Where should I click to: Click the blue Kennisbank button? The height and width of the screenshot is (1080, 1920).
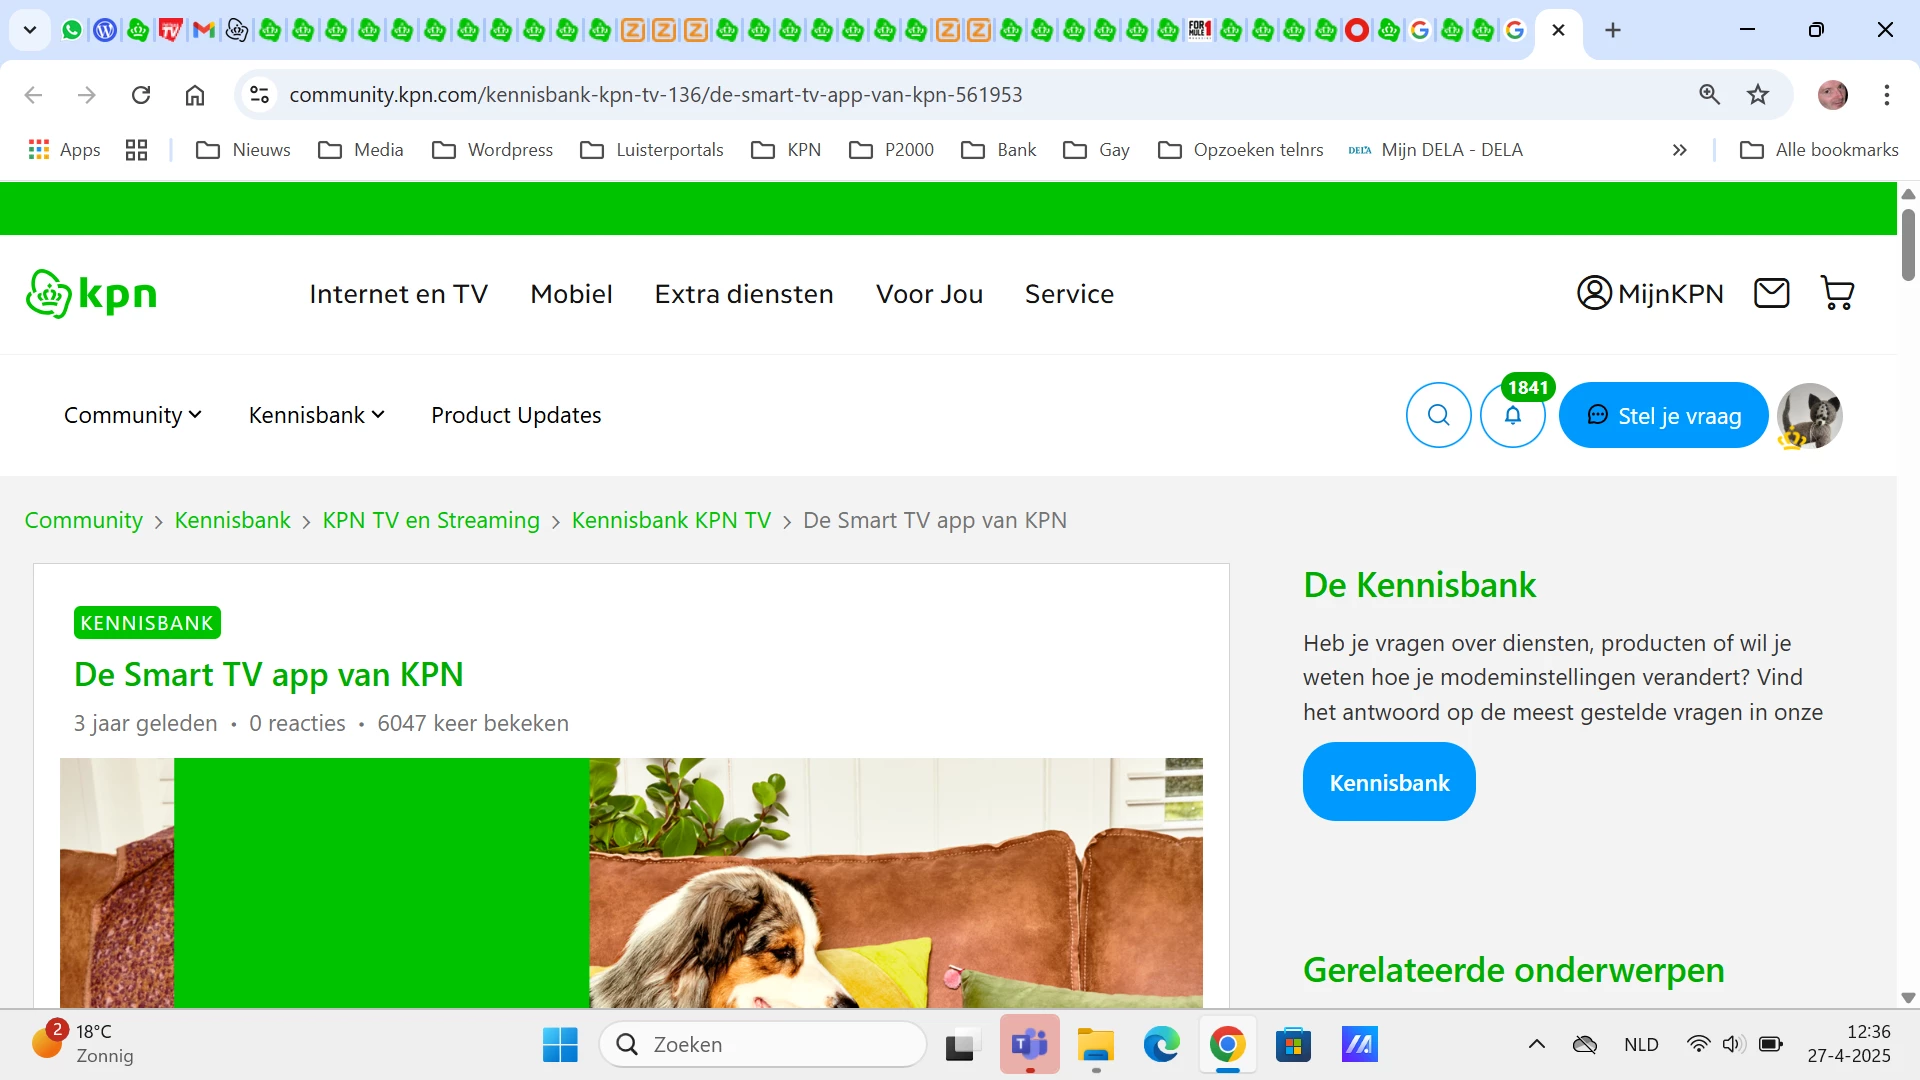point(1388,782)
